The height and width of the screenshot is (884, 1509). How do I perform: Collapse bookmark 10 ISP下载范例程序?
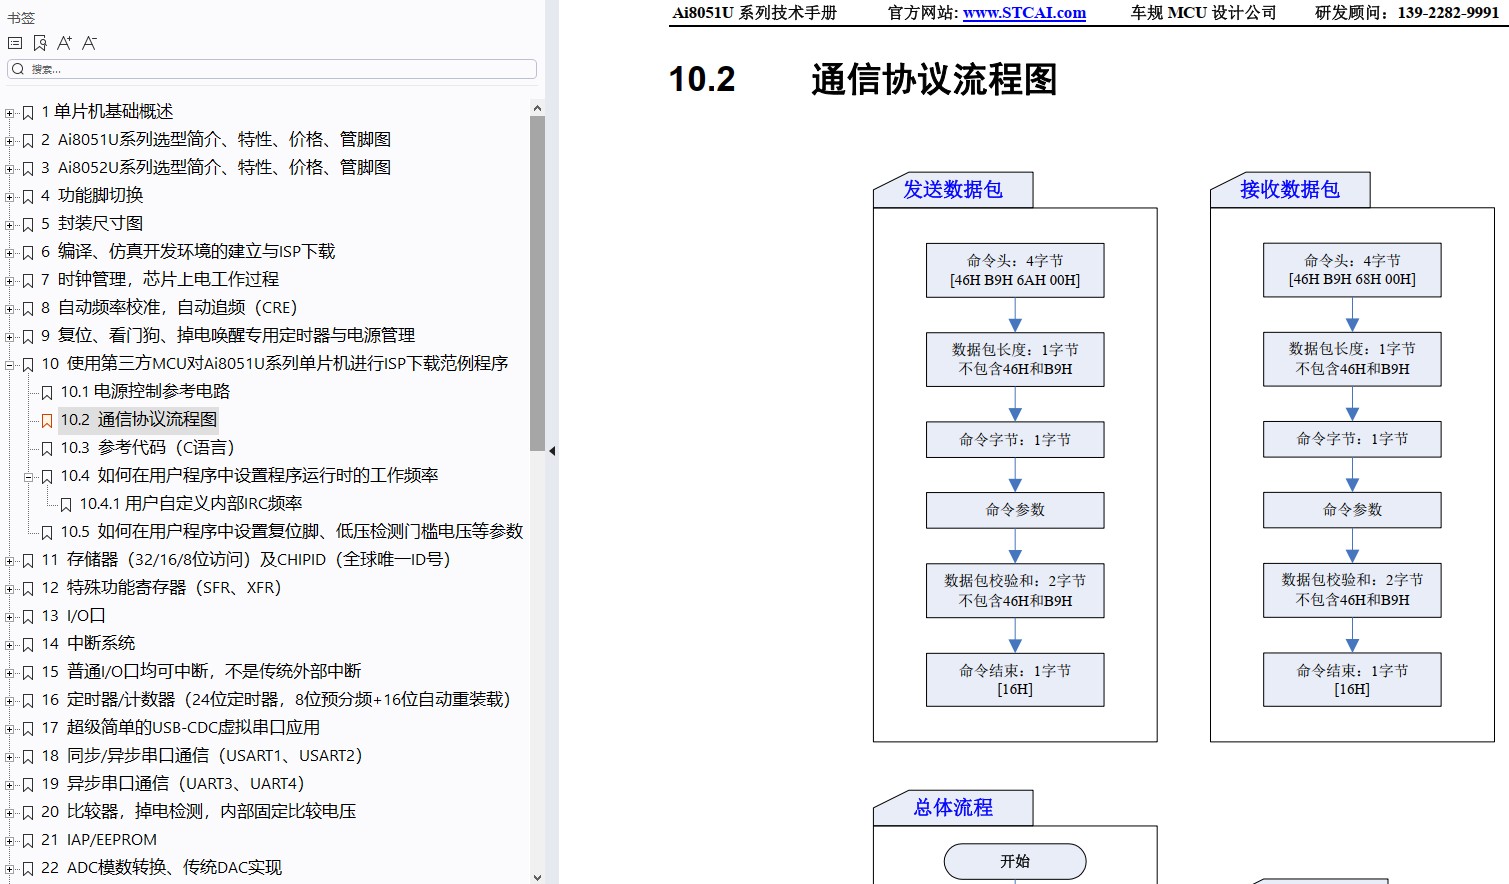pyautogui.click(x=10, y=365)
